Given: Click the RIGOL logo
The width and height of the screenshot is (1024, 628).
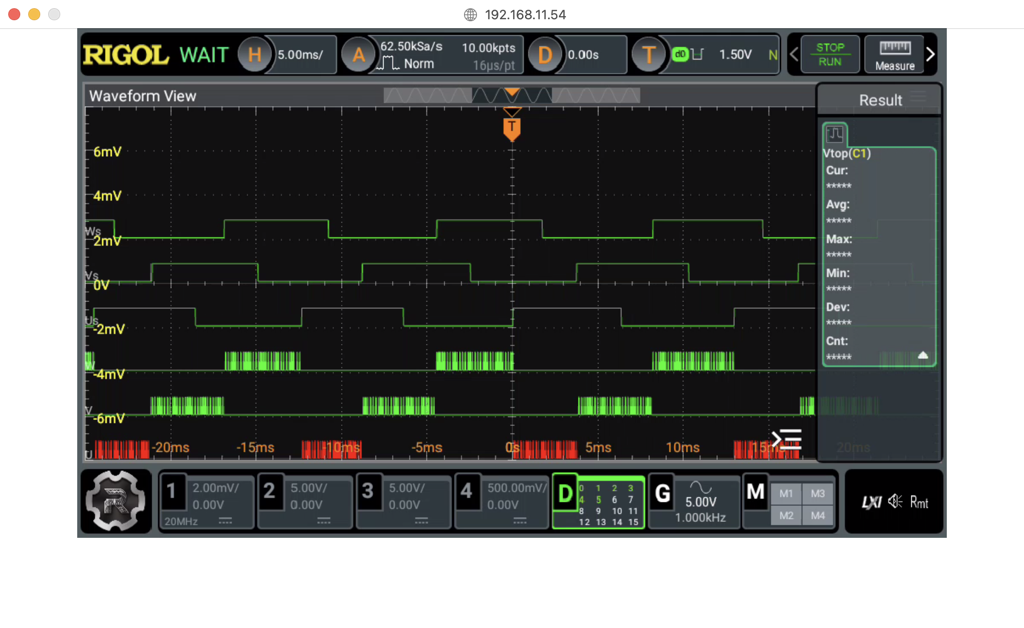Looking at the screenshot, I should (x=125, y=55).
